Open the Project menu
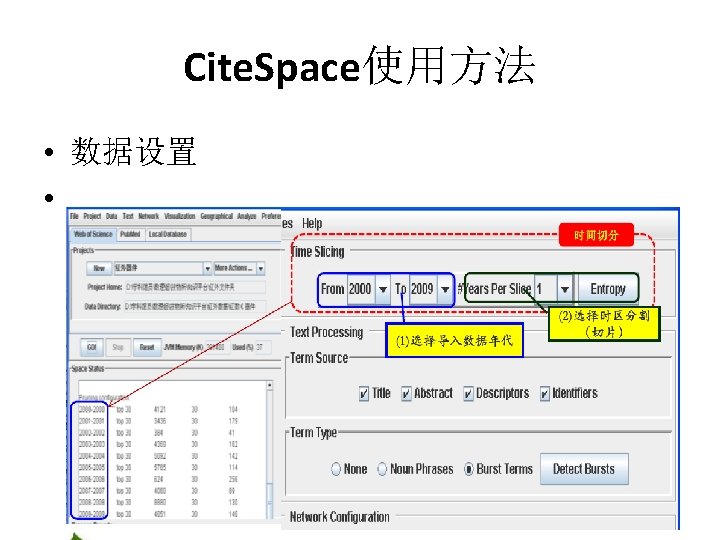Viewport: 720px width, 540px height. [x=92, y=216]
